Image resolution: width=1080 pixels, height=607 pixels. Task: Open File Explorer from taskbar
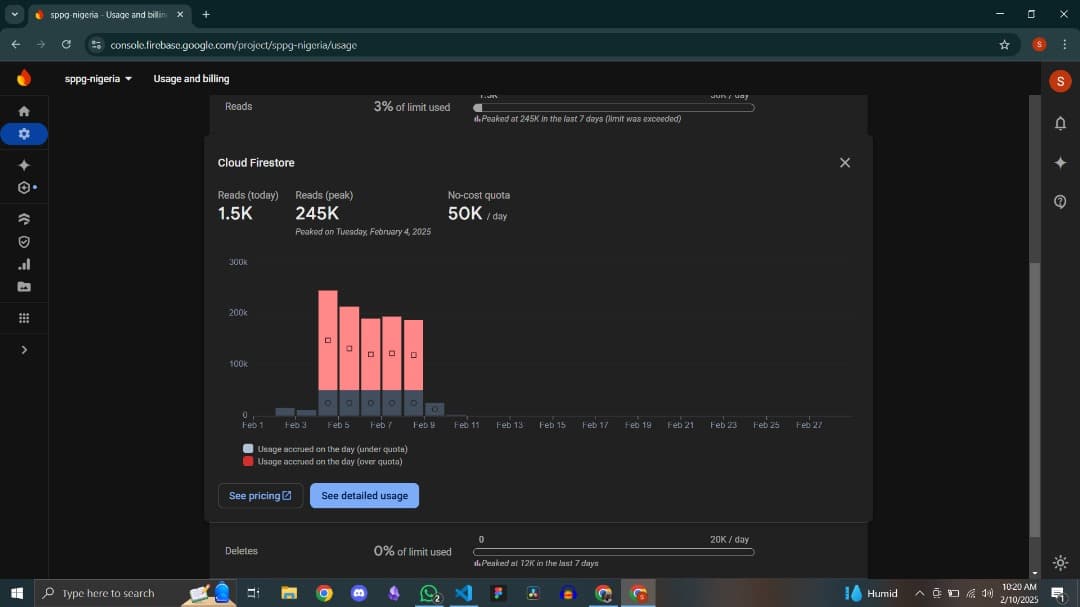(289, 593)
